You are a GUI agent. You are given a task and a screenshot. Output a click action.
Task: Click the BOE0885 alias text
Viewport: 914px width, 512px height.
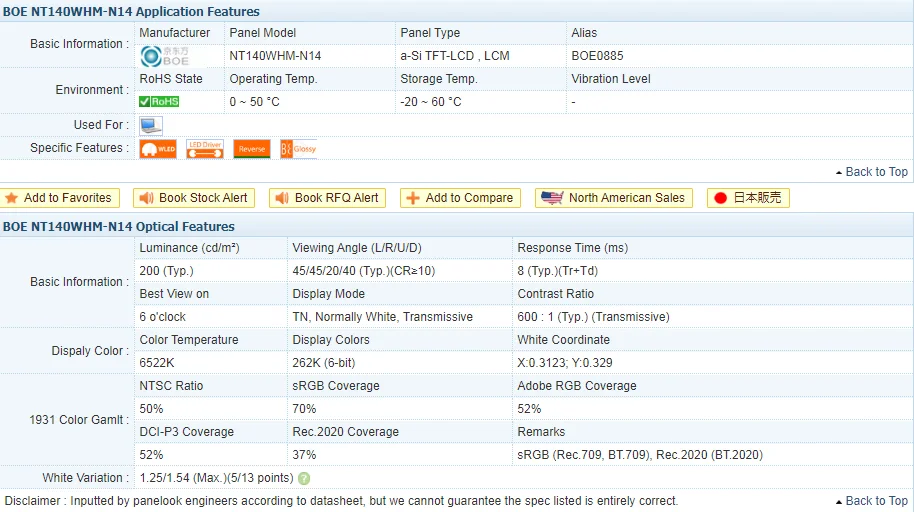point(597,56)
